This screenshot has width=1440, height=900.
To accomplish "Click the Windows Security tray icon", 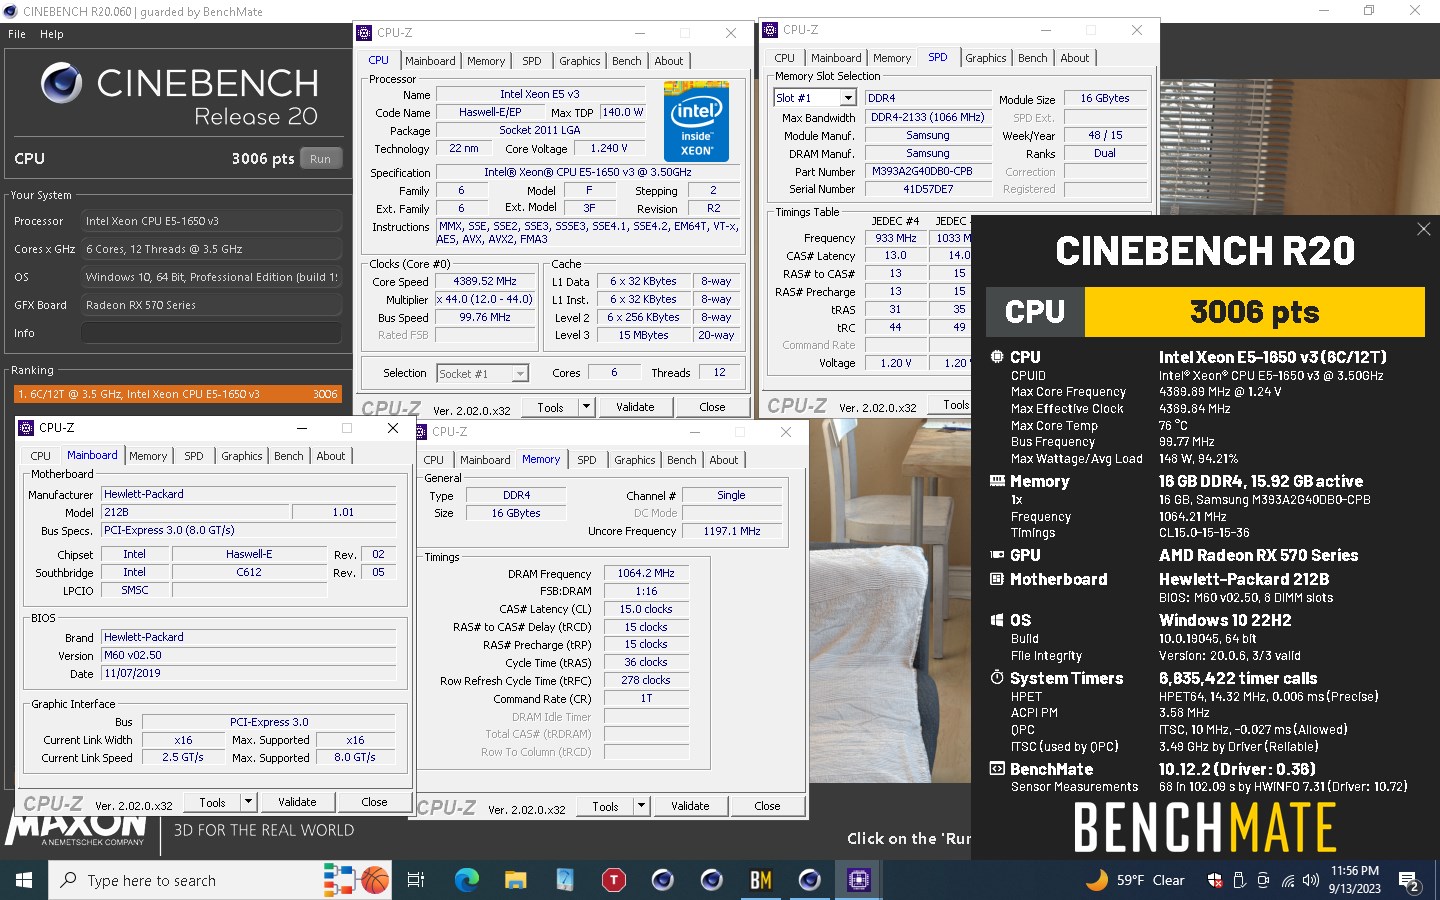I will click(x=1215, y=881).
